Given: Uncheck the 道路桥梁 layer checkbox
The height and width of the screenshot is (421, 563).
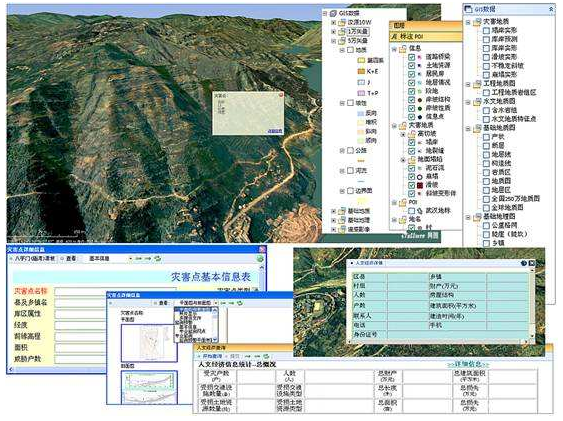Looking at the screenshot, I should (411, 57).
